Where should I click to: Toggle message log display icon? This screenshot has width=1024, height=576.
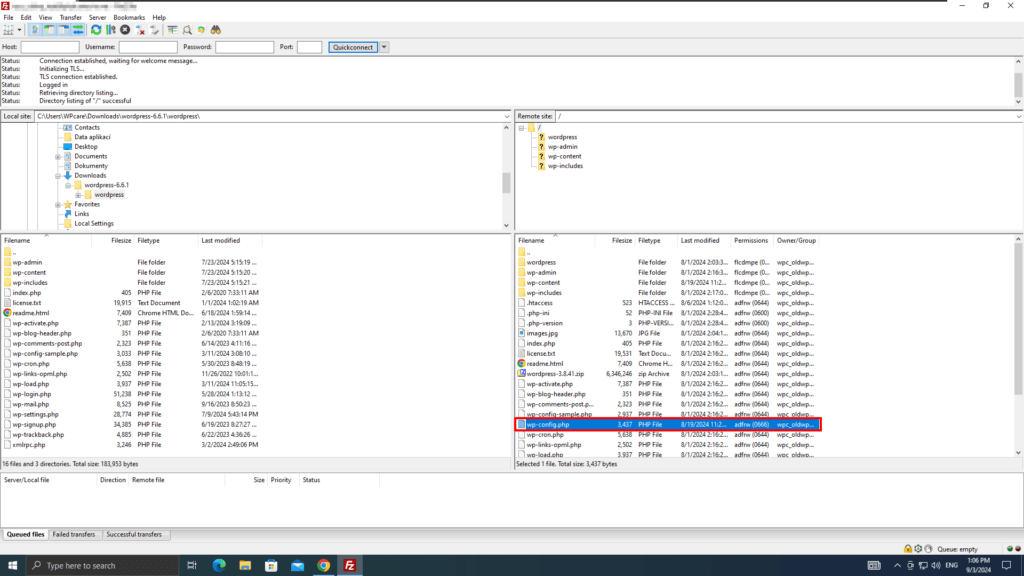pyautogui.click(x=35, y=30)
